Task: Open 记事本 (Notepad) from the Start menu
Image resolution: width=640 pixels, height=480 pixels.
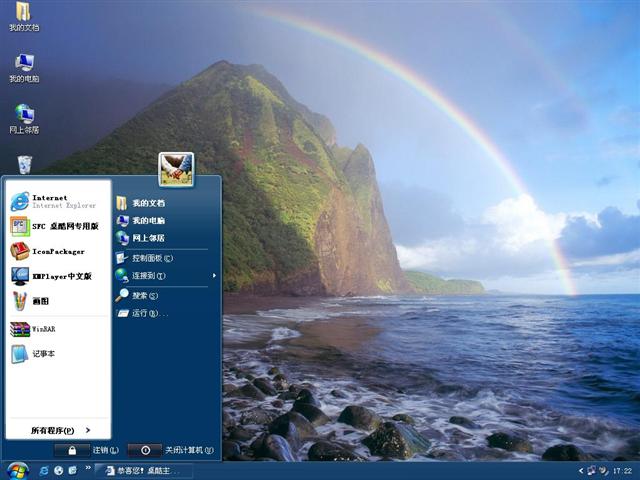Action: pyautogui.click(x=58, y=353)
